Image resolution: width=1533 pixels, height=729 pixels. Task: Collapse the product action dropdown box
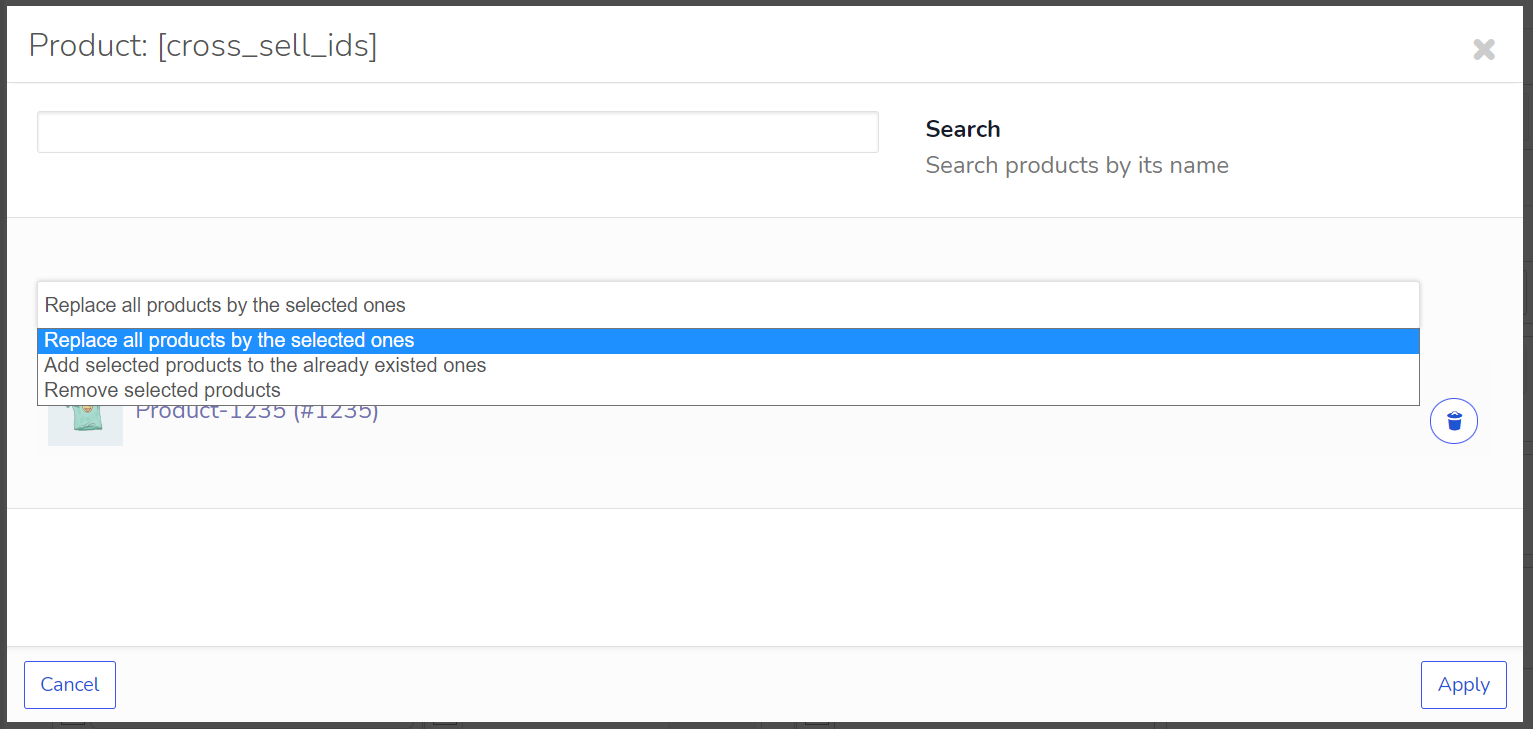[728, 305]
